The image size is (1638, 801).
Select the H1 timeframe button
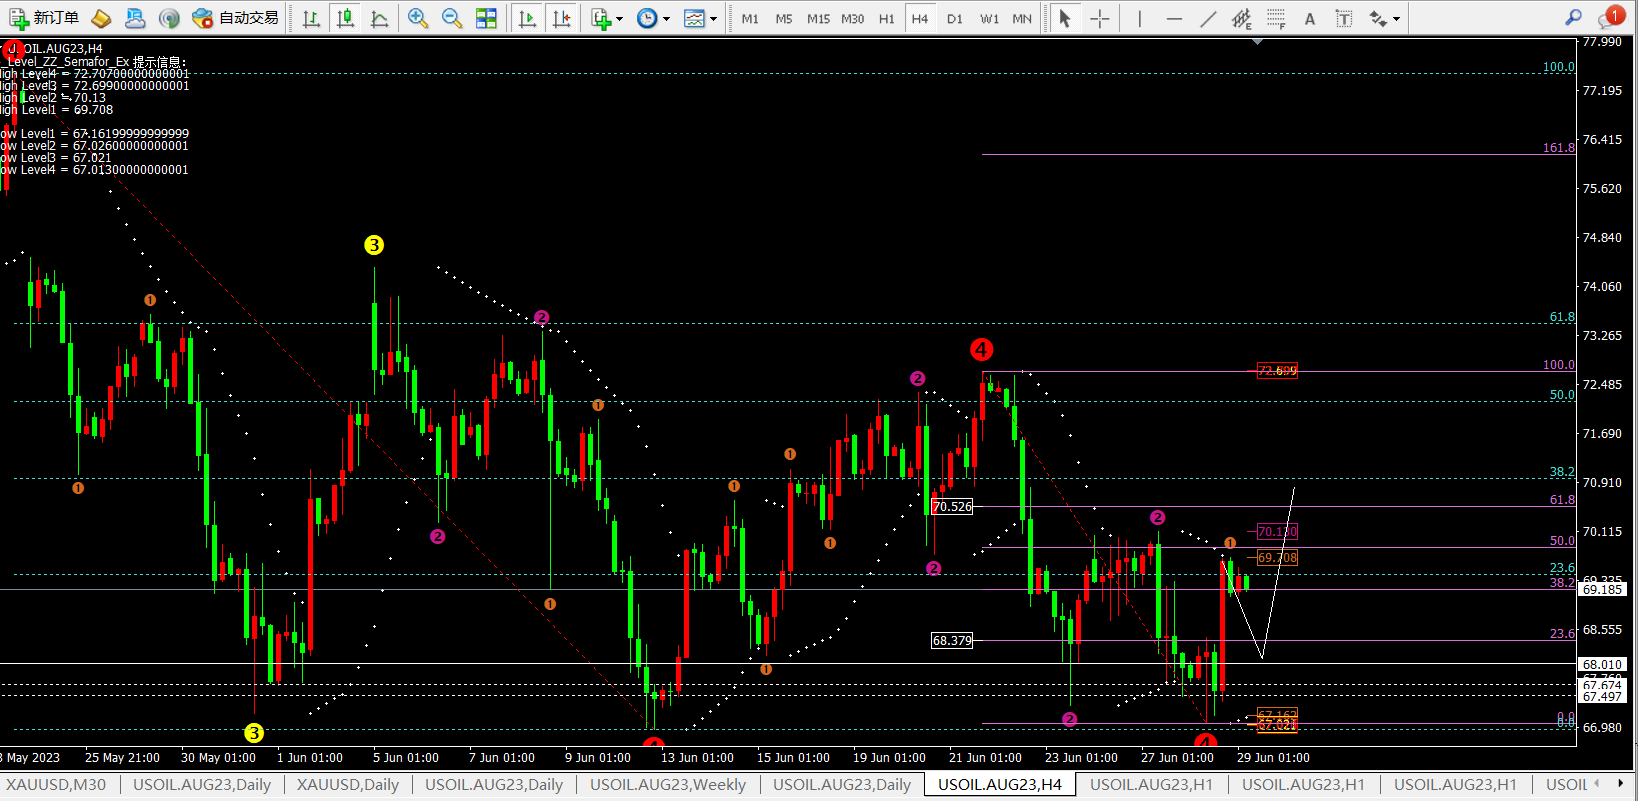tap(887, 18)
